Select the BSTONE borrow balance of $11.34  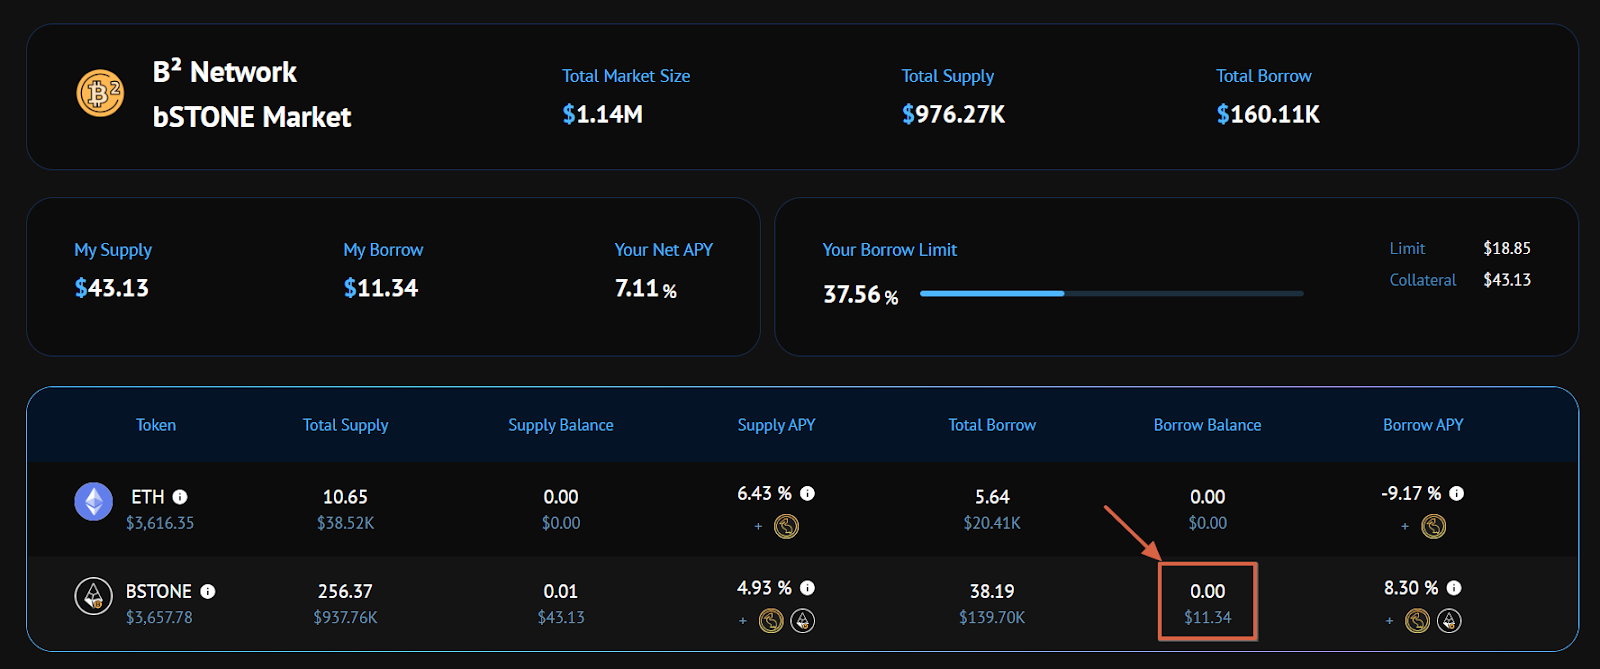click(x=1208, y=617)
